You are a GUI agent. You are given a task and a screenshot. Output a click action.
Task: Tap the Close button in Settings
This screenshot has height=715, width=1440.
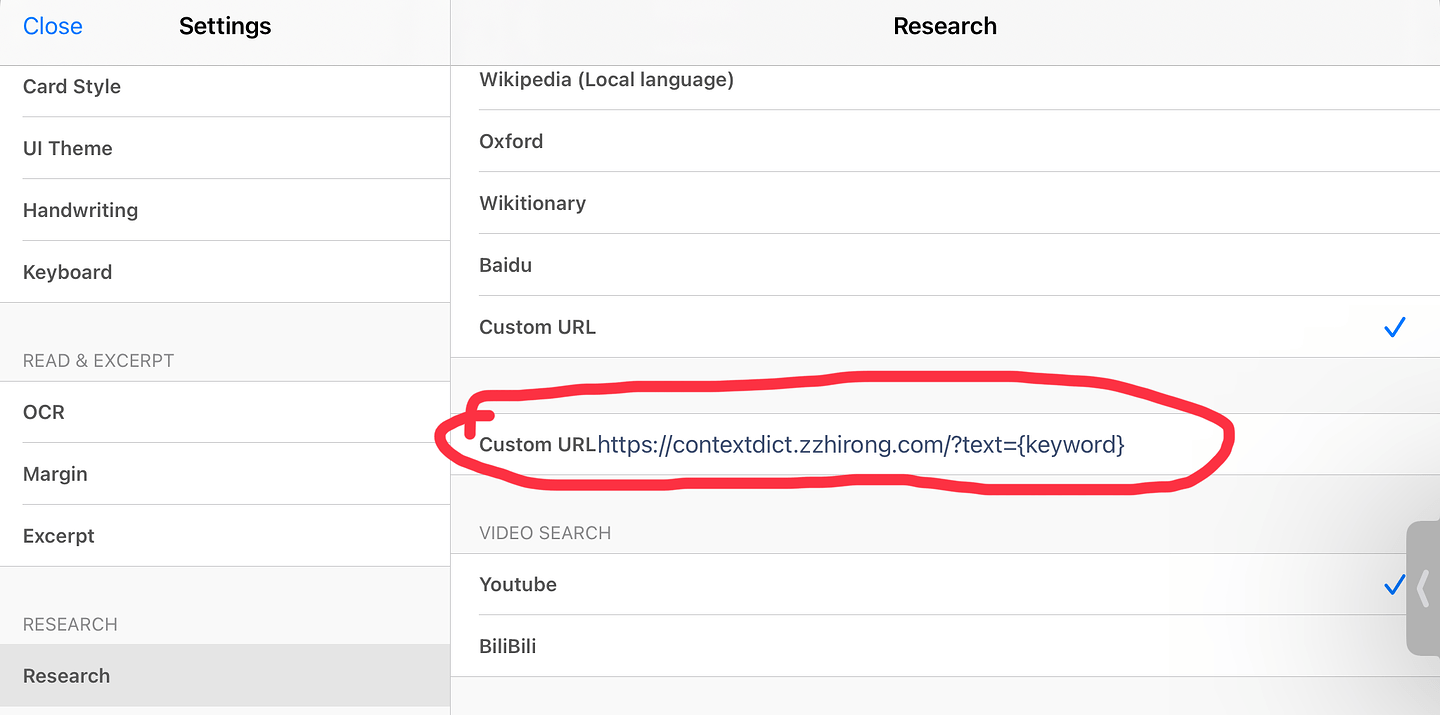pos(53,26)
